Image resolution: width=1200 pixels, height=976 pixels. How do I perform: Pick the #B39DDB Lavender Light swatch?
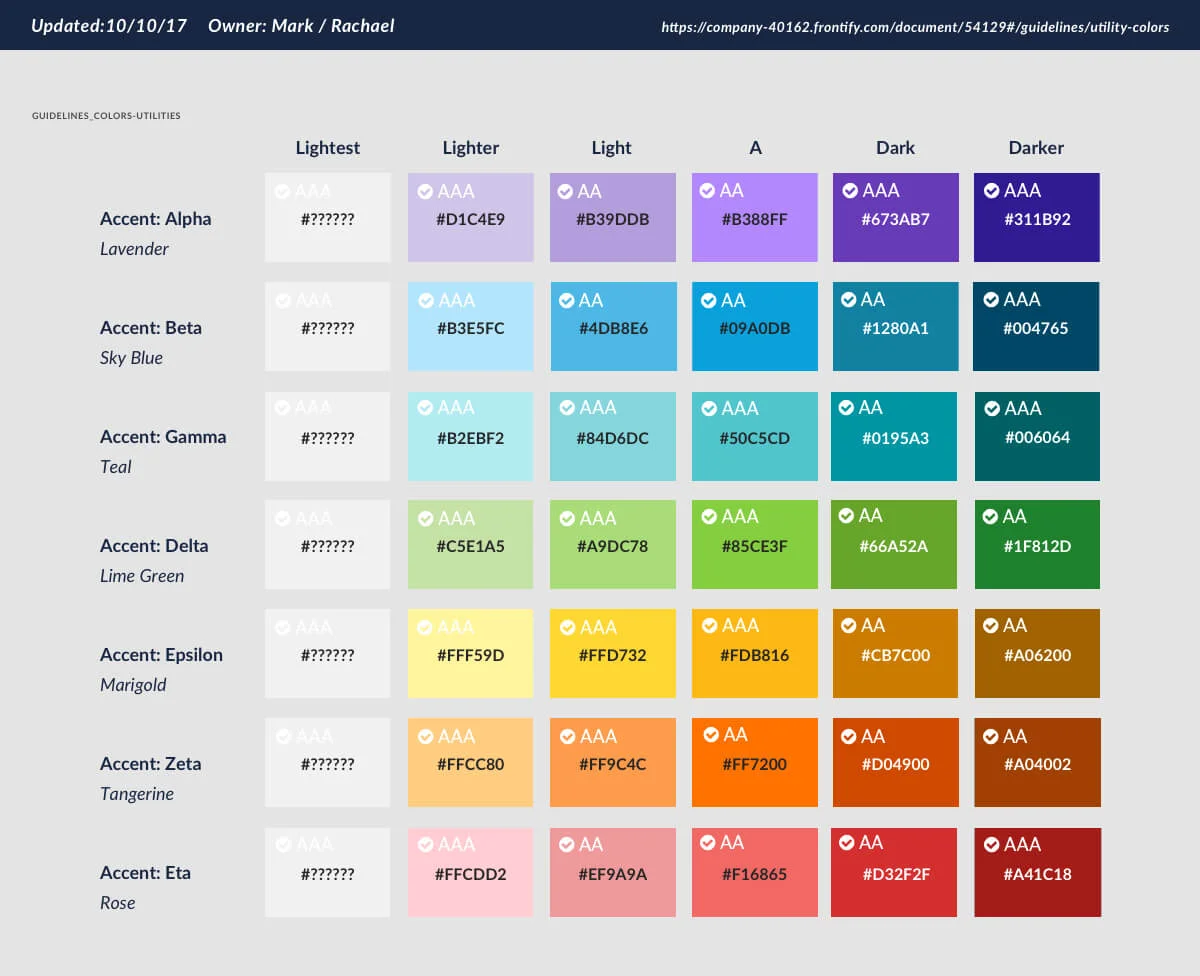click(613, 217)
